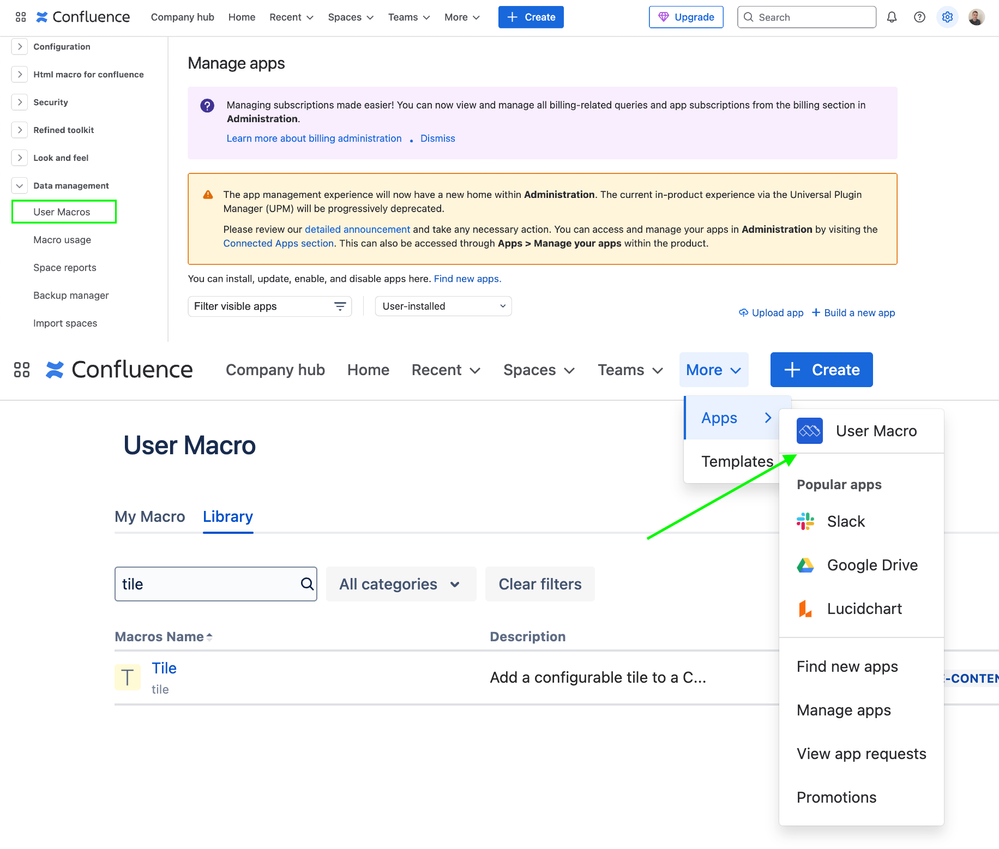
Task: Open the help question mark icon
Action: point(919,17)
